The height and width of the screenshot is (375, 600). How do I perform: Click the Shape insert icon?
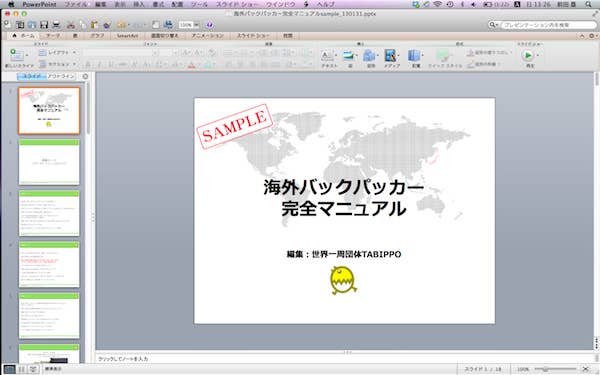[x=369, y=56]
